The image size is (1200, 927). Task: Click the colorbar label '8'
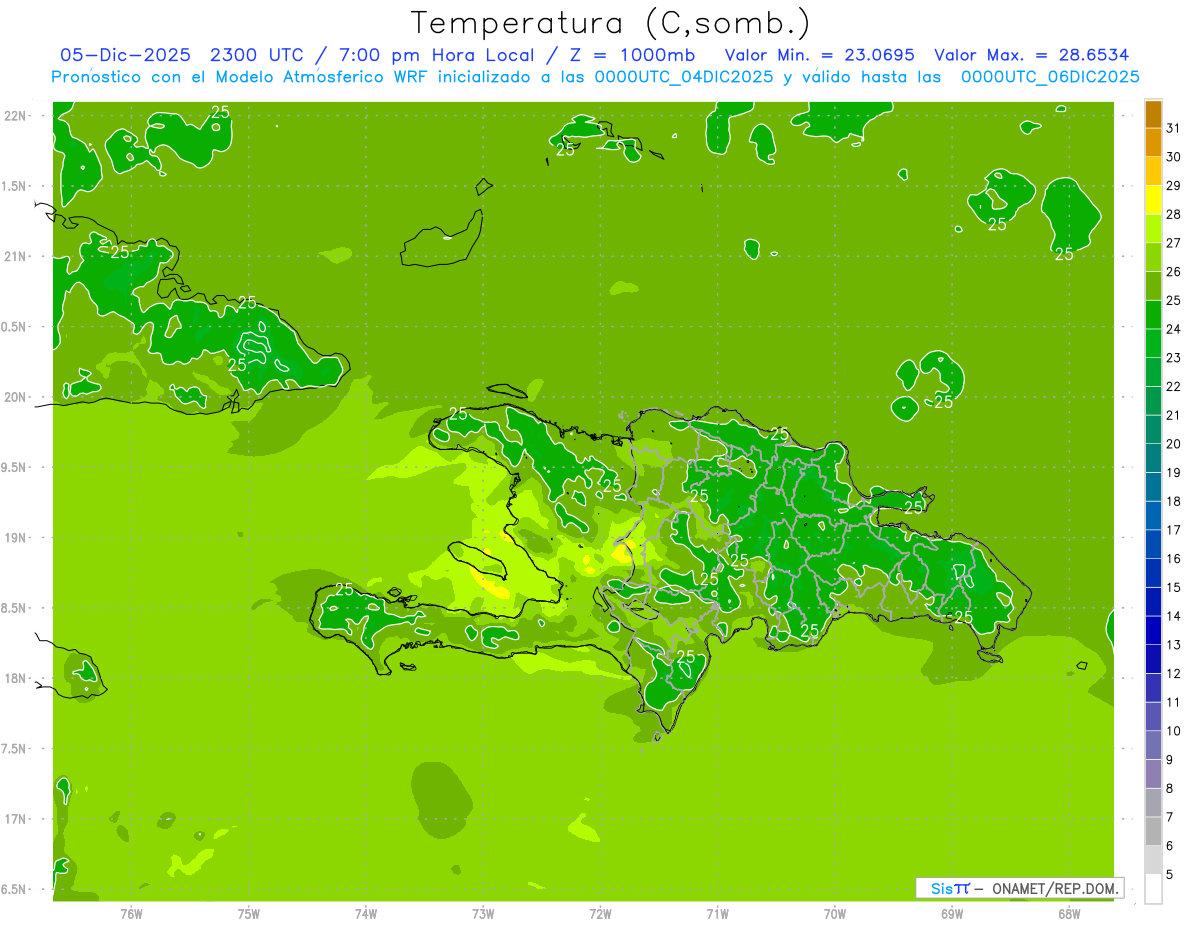coord(1170,788)
